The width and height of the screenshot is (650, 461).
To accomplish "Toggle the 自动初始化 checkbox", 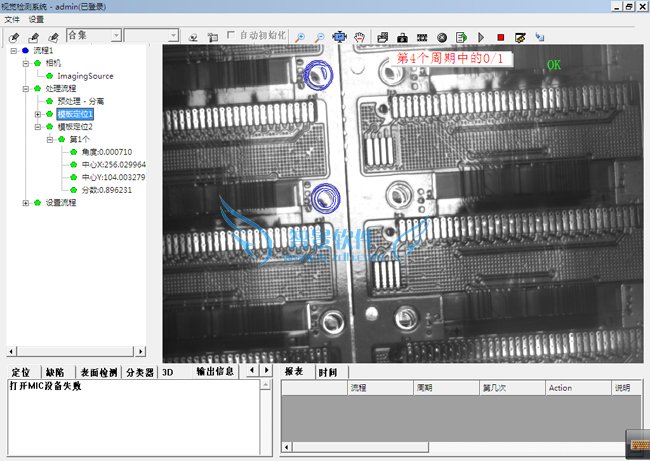I will (232, 36).
